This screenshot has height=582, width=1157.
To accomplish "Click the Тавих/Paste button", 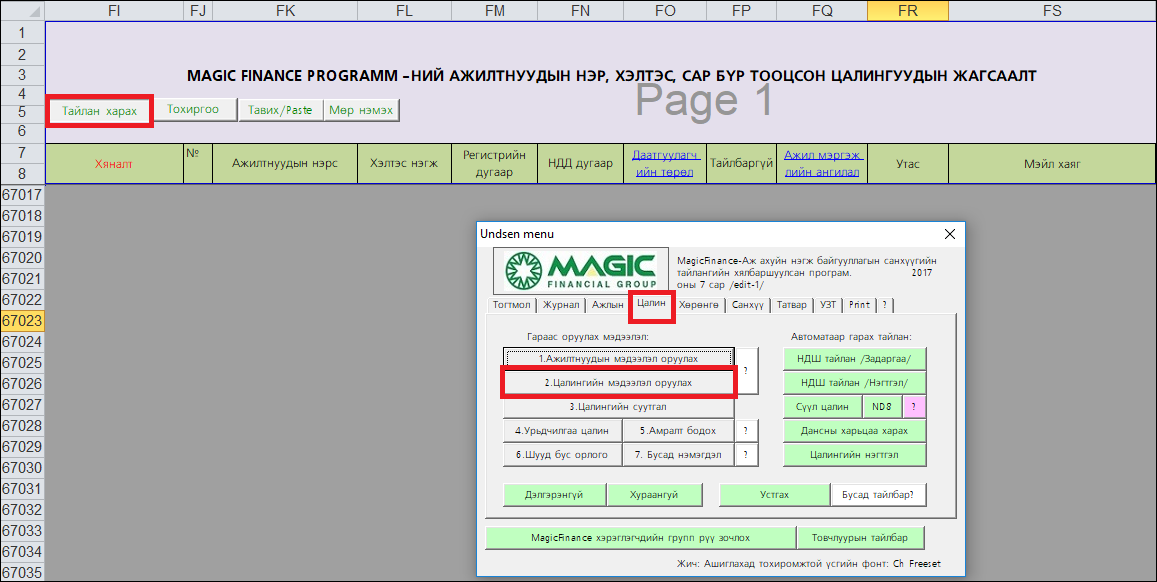I will 279,109.
